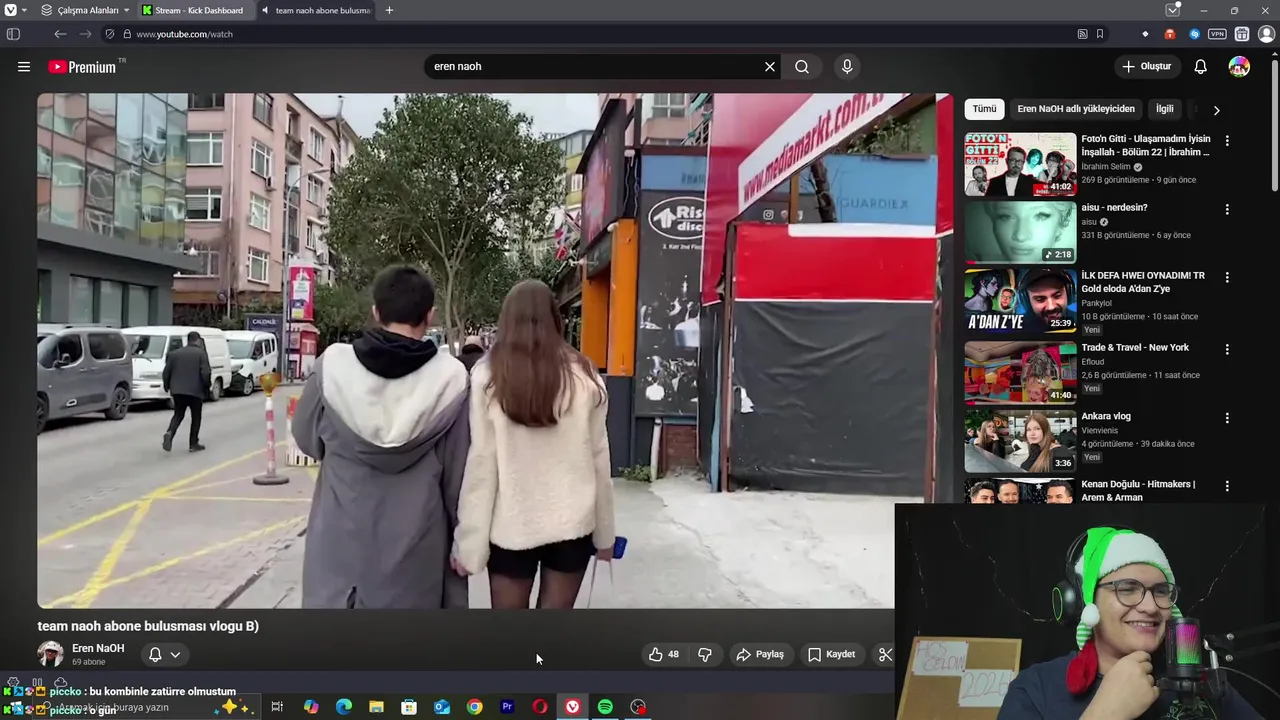Go back in the browser
1280x720 pixels.
click(60, 34)
